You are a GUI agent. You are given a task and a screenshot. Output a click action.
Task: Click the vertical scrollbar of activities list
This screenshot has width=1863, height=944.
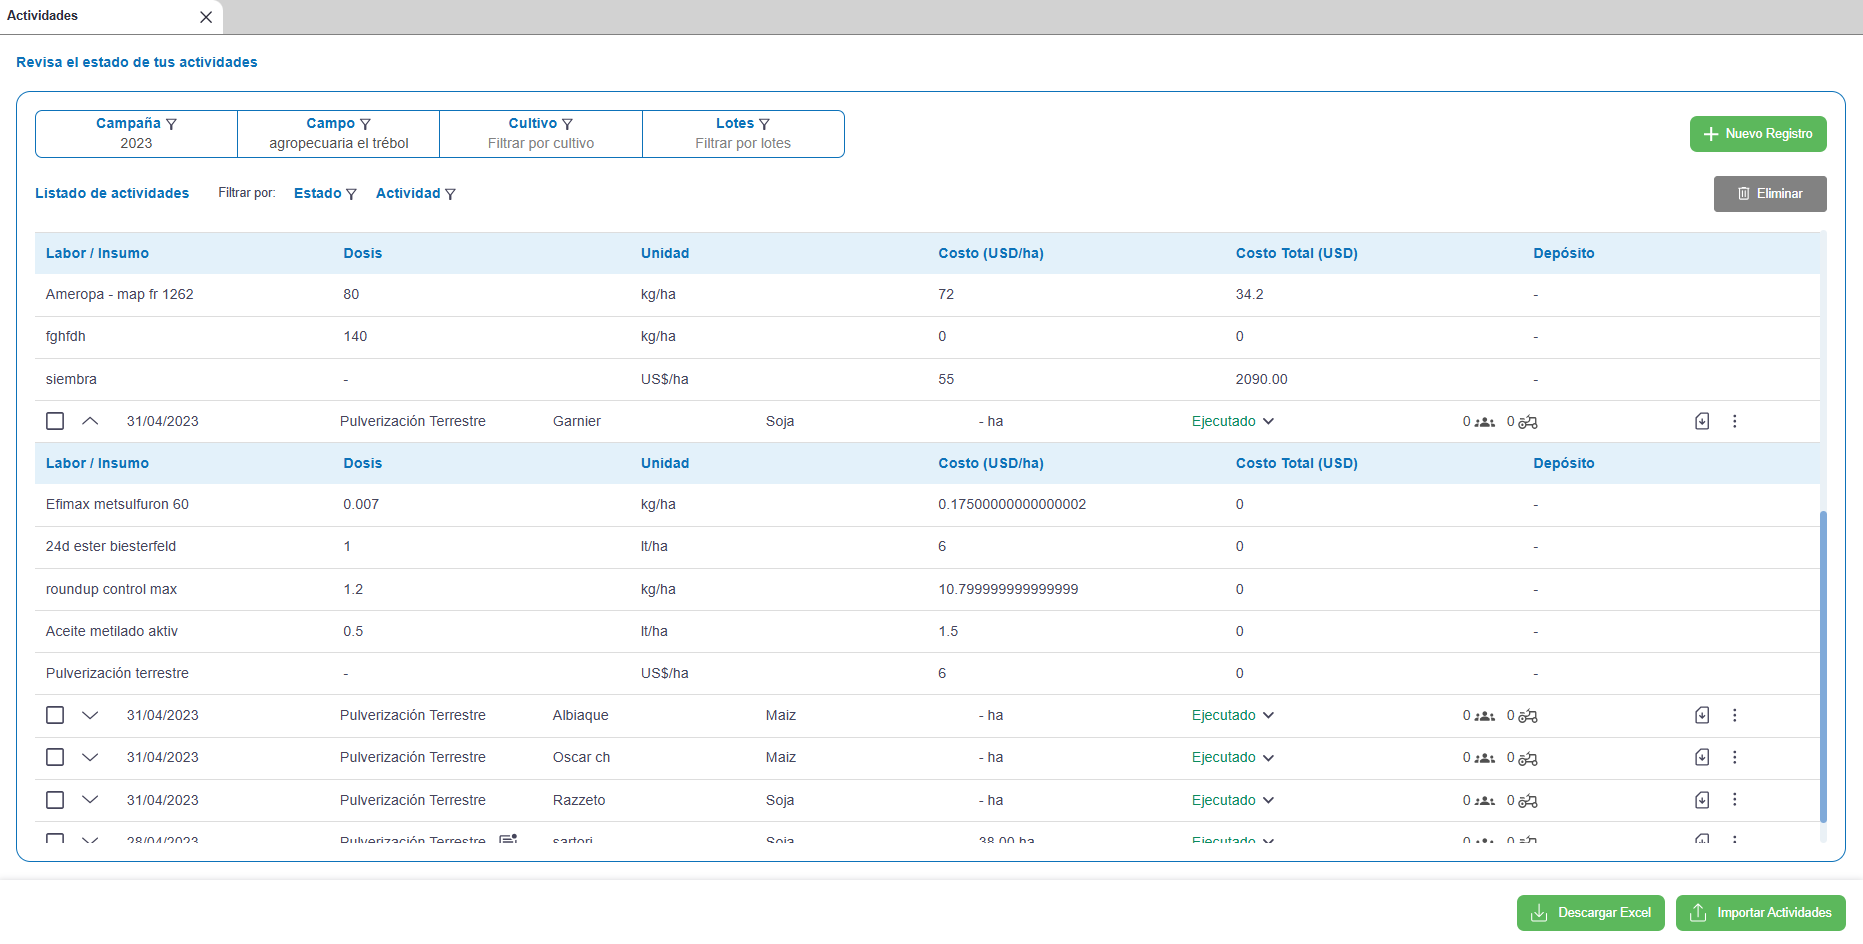pyautogui.click(x=1823, y=665)
